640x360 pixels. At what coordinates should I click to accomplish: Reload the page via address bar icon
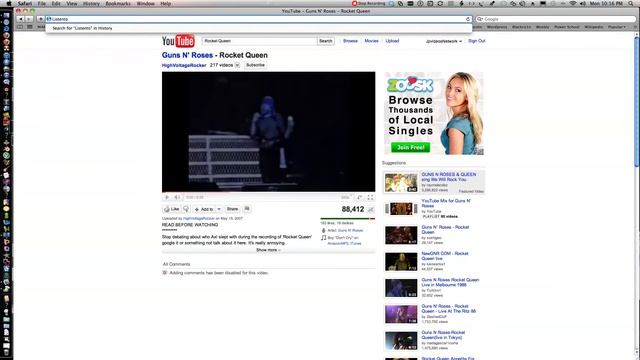(x=468, y=19)
